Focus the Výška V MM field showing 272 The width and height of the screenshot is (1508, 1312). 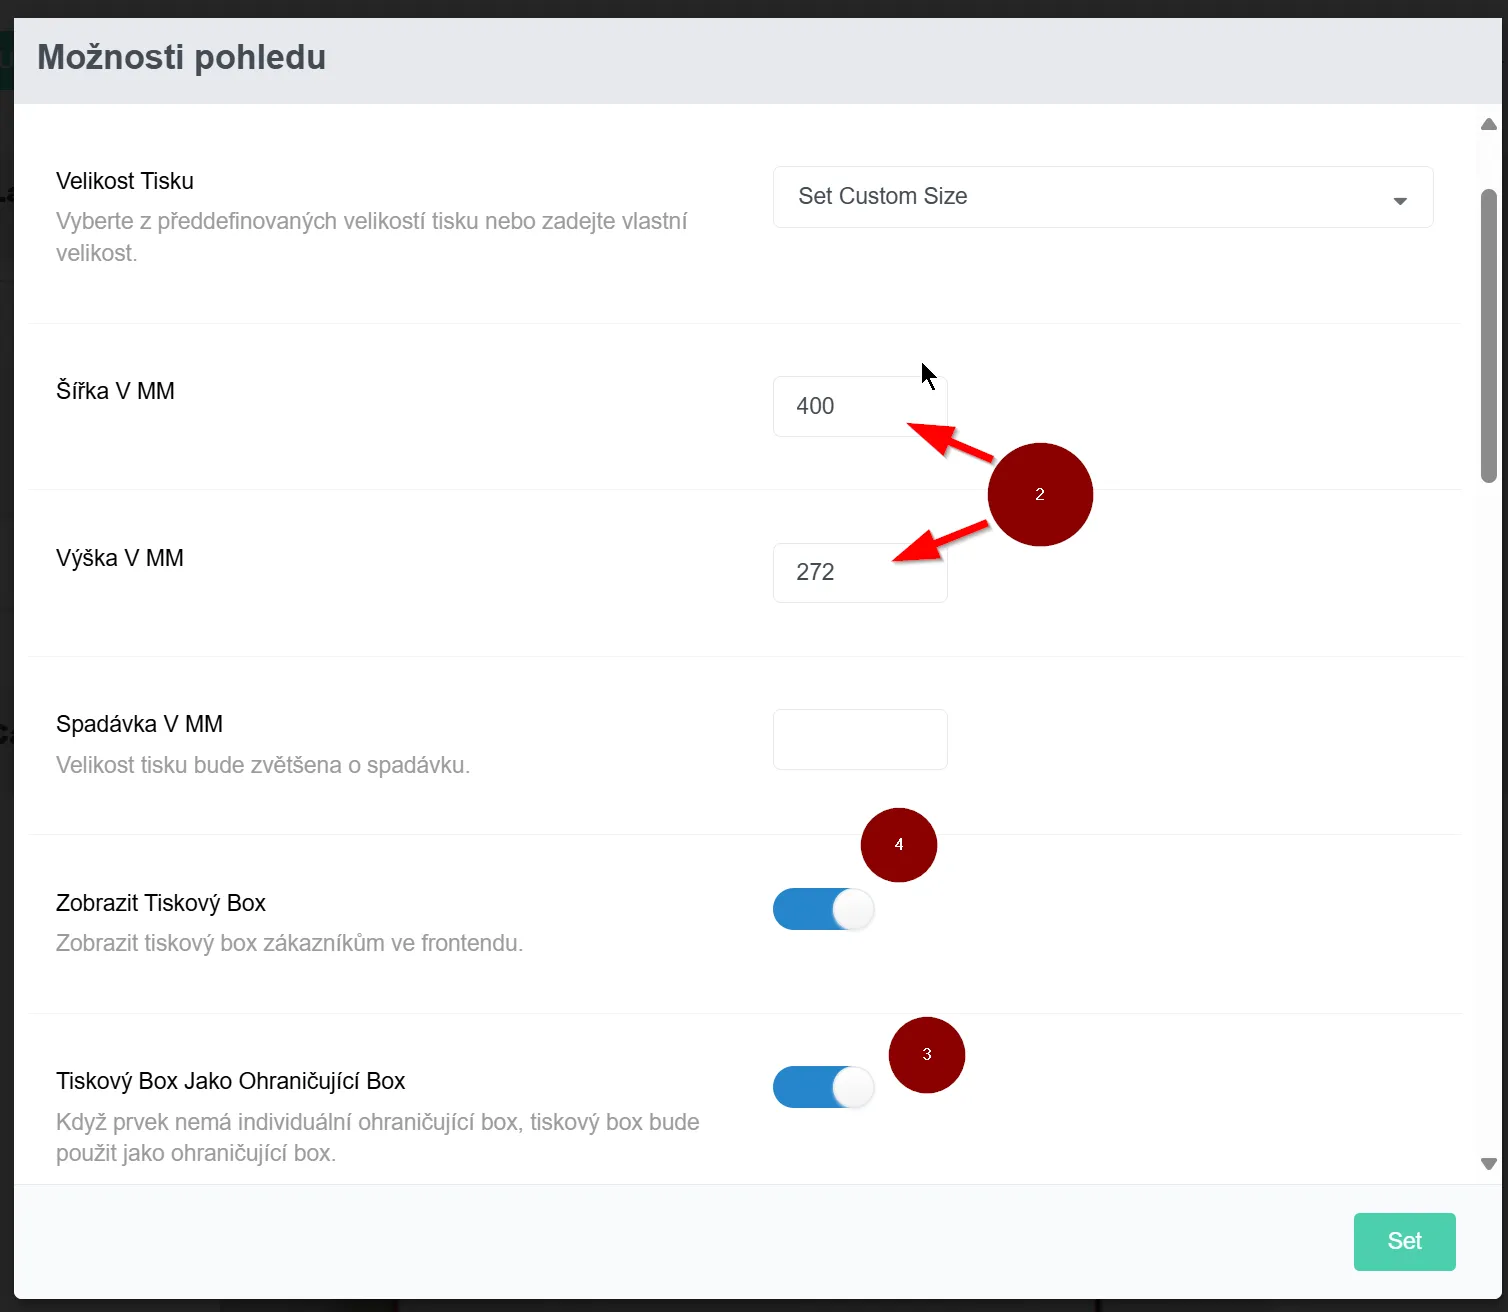pyautogui.click(x=860, y=572)
